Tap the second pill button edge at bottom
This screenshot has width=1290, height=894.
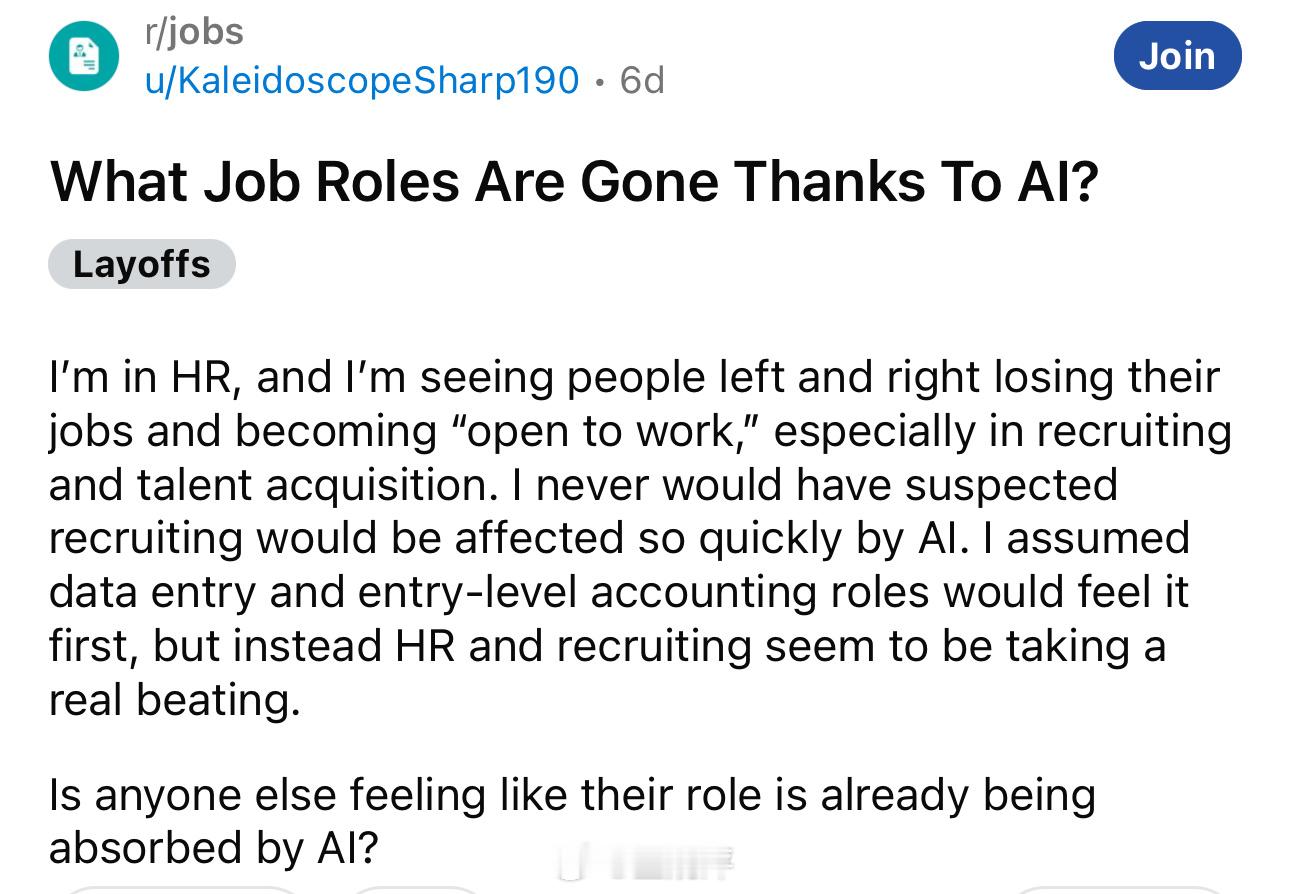pos(415,888)
